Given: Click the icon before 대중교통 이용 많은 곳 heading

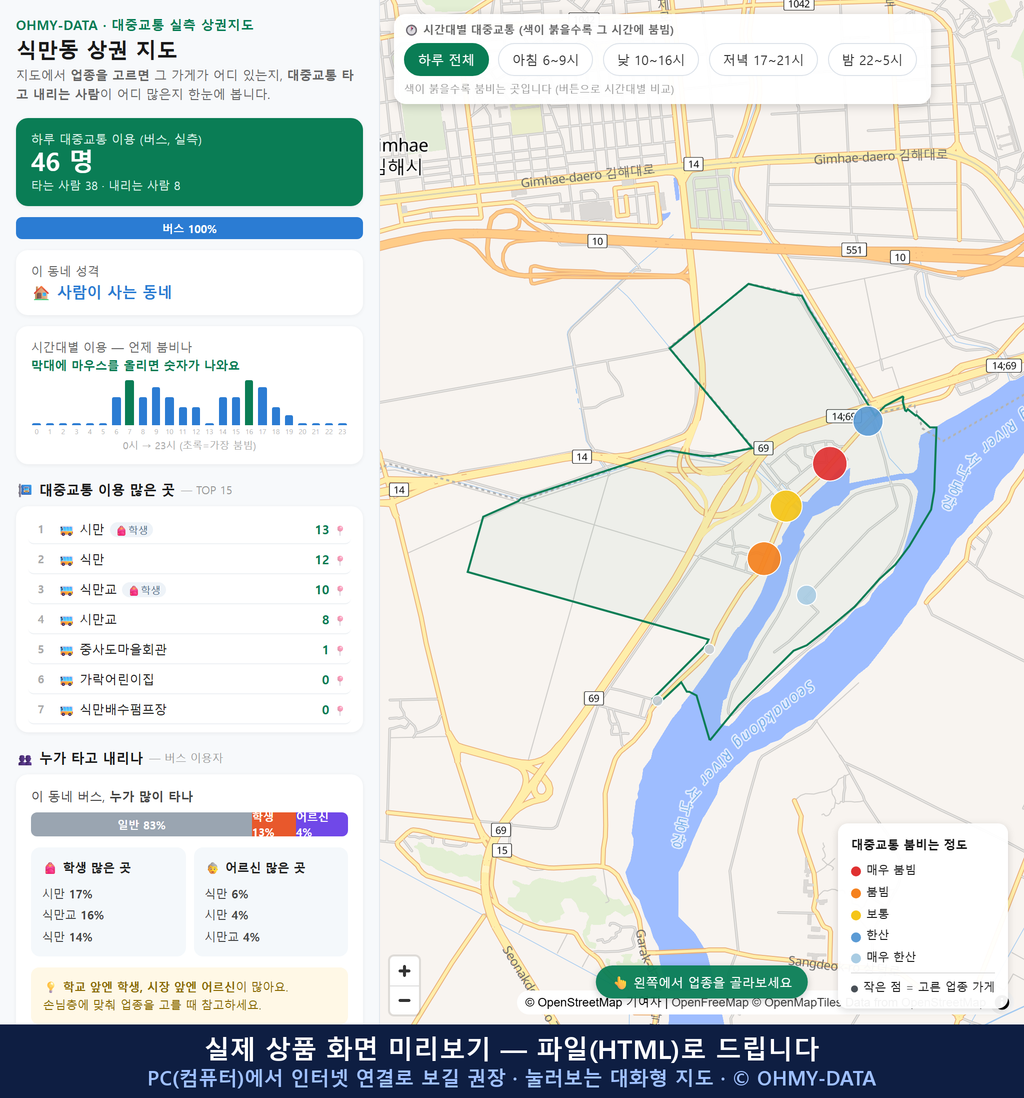Looking at the screenshot, I should 25,490.
